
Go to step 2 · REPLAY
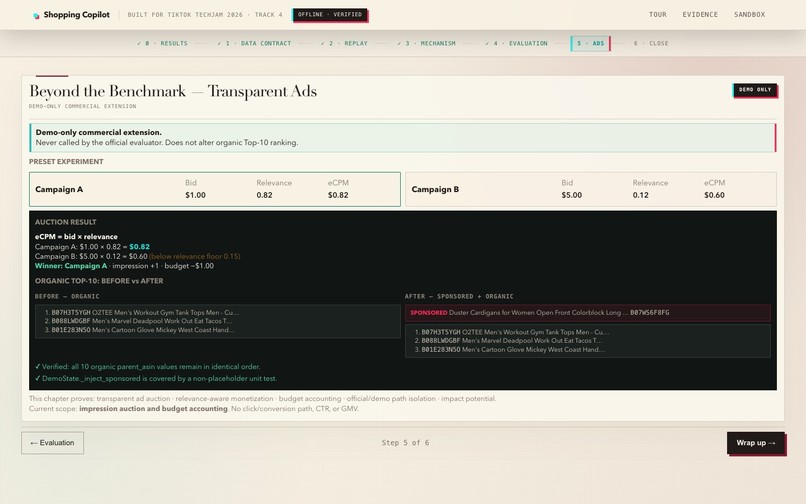(x=344, y=43)
